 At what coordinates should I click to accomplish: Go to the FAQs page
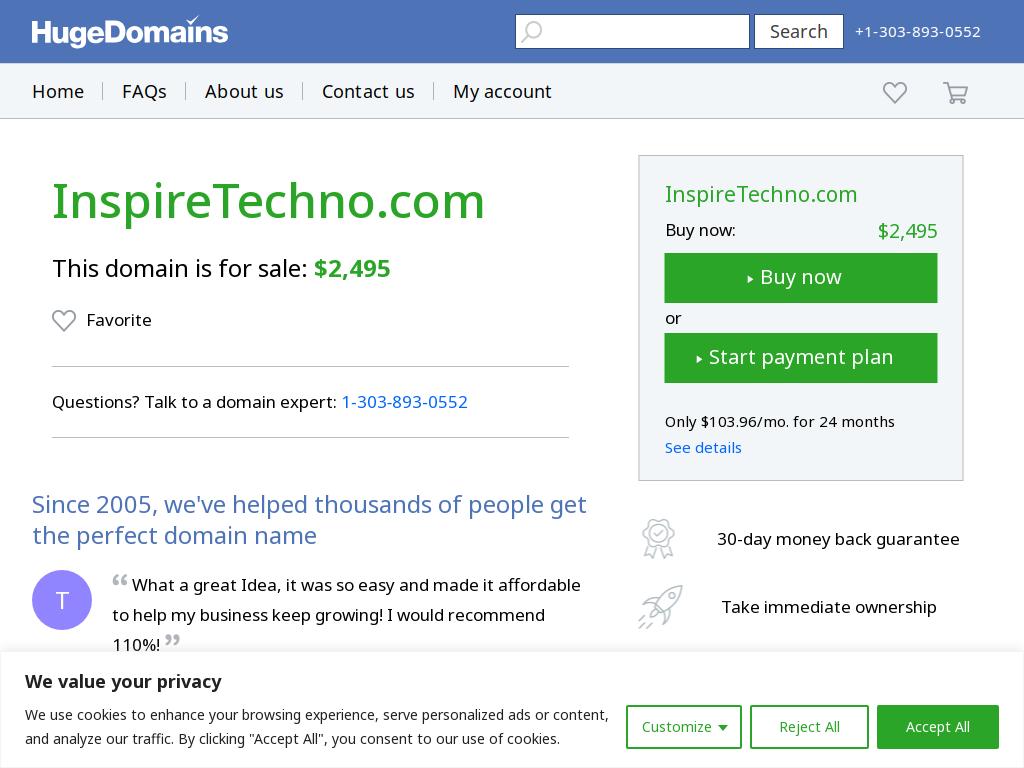pos(144,91)
